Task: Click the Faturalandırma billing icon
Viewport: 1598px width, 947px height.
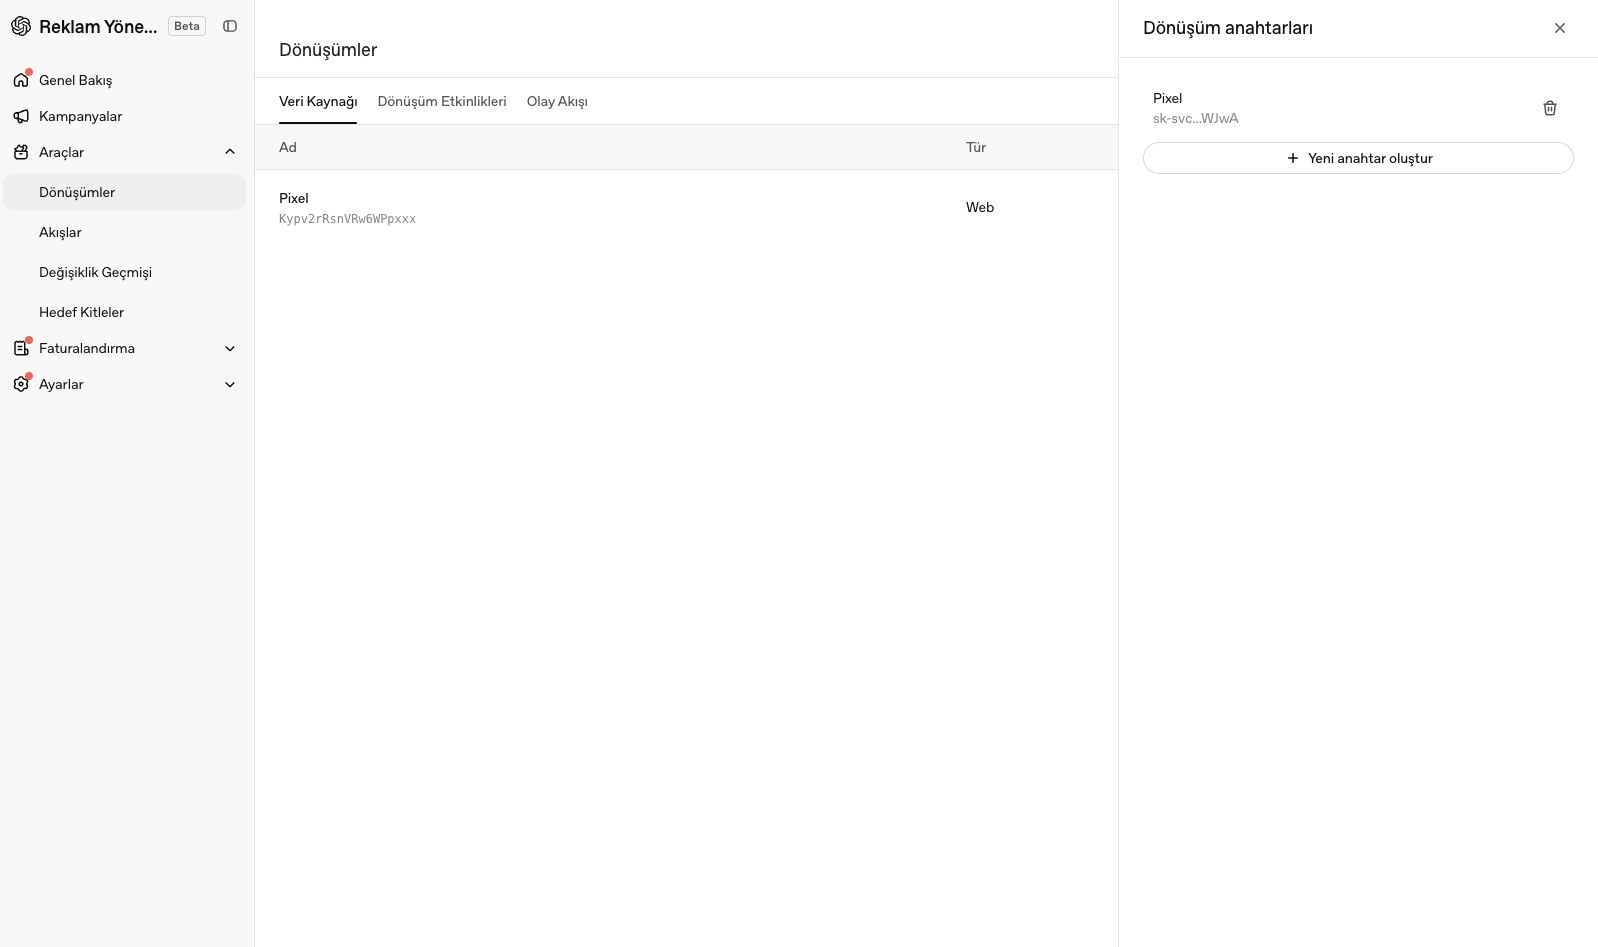Action: coord(21,348)
